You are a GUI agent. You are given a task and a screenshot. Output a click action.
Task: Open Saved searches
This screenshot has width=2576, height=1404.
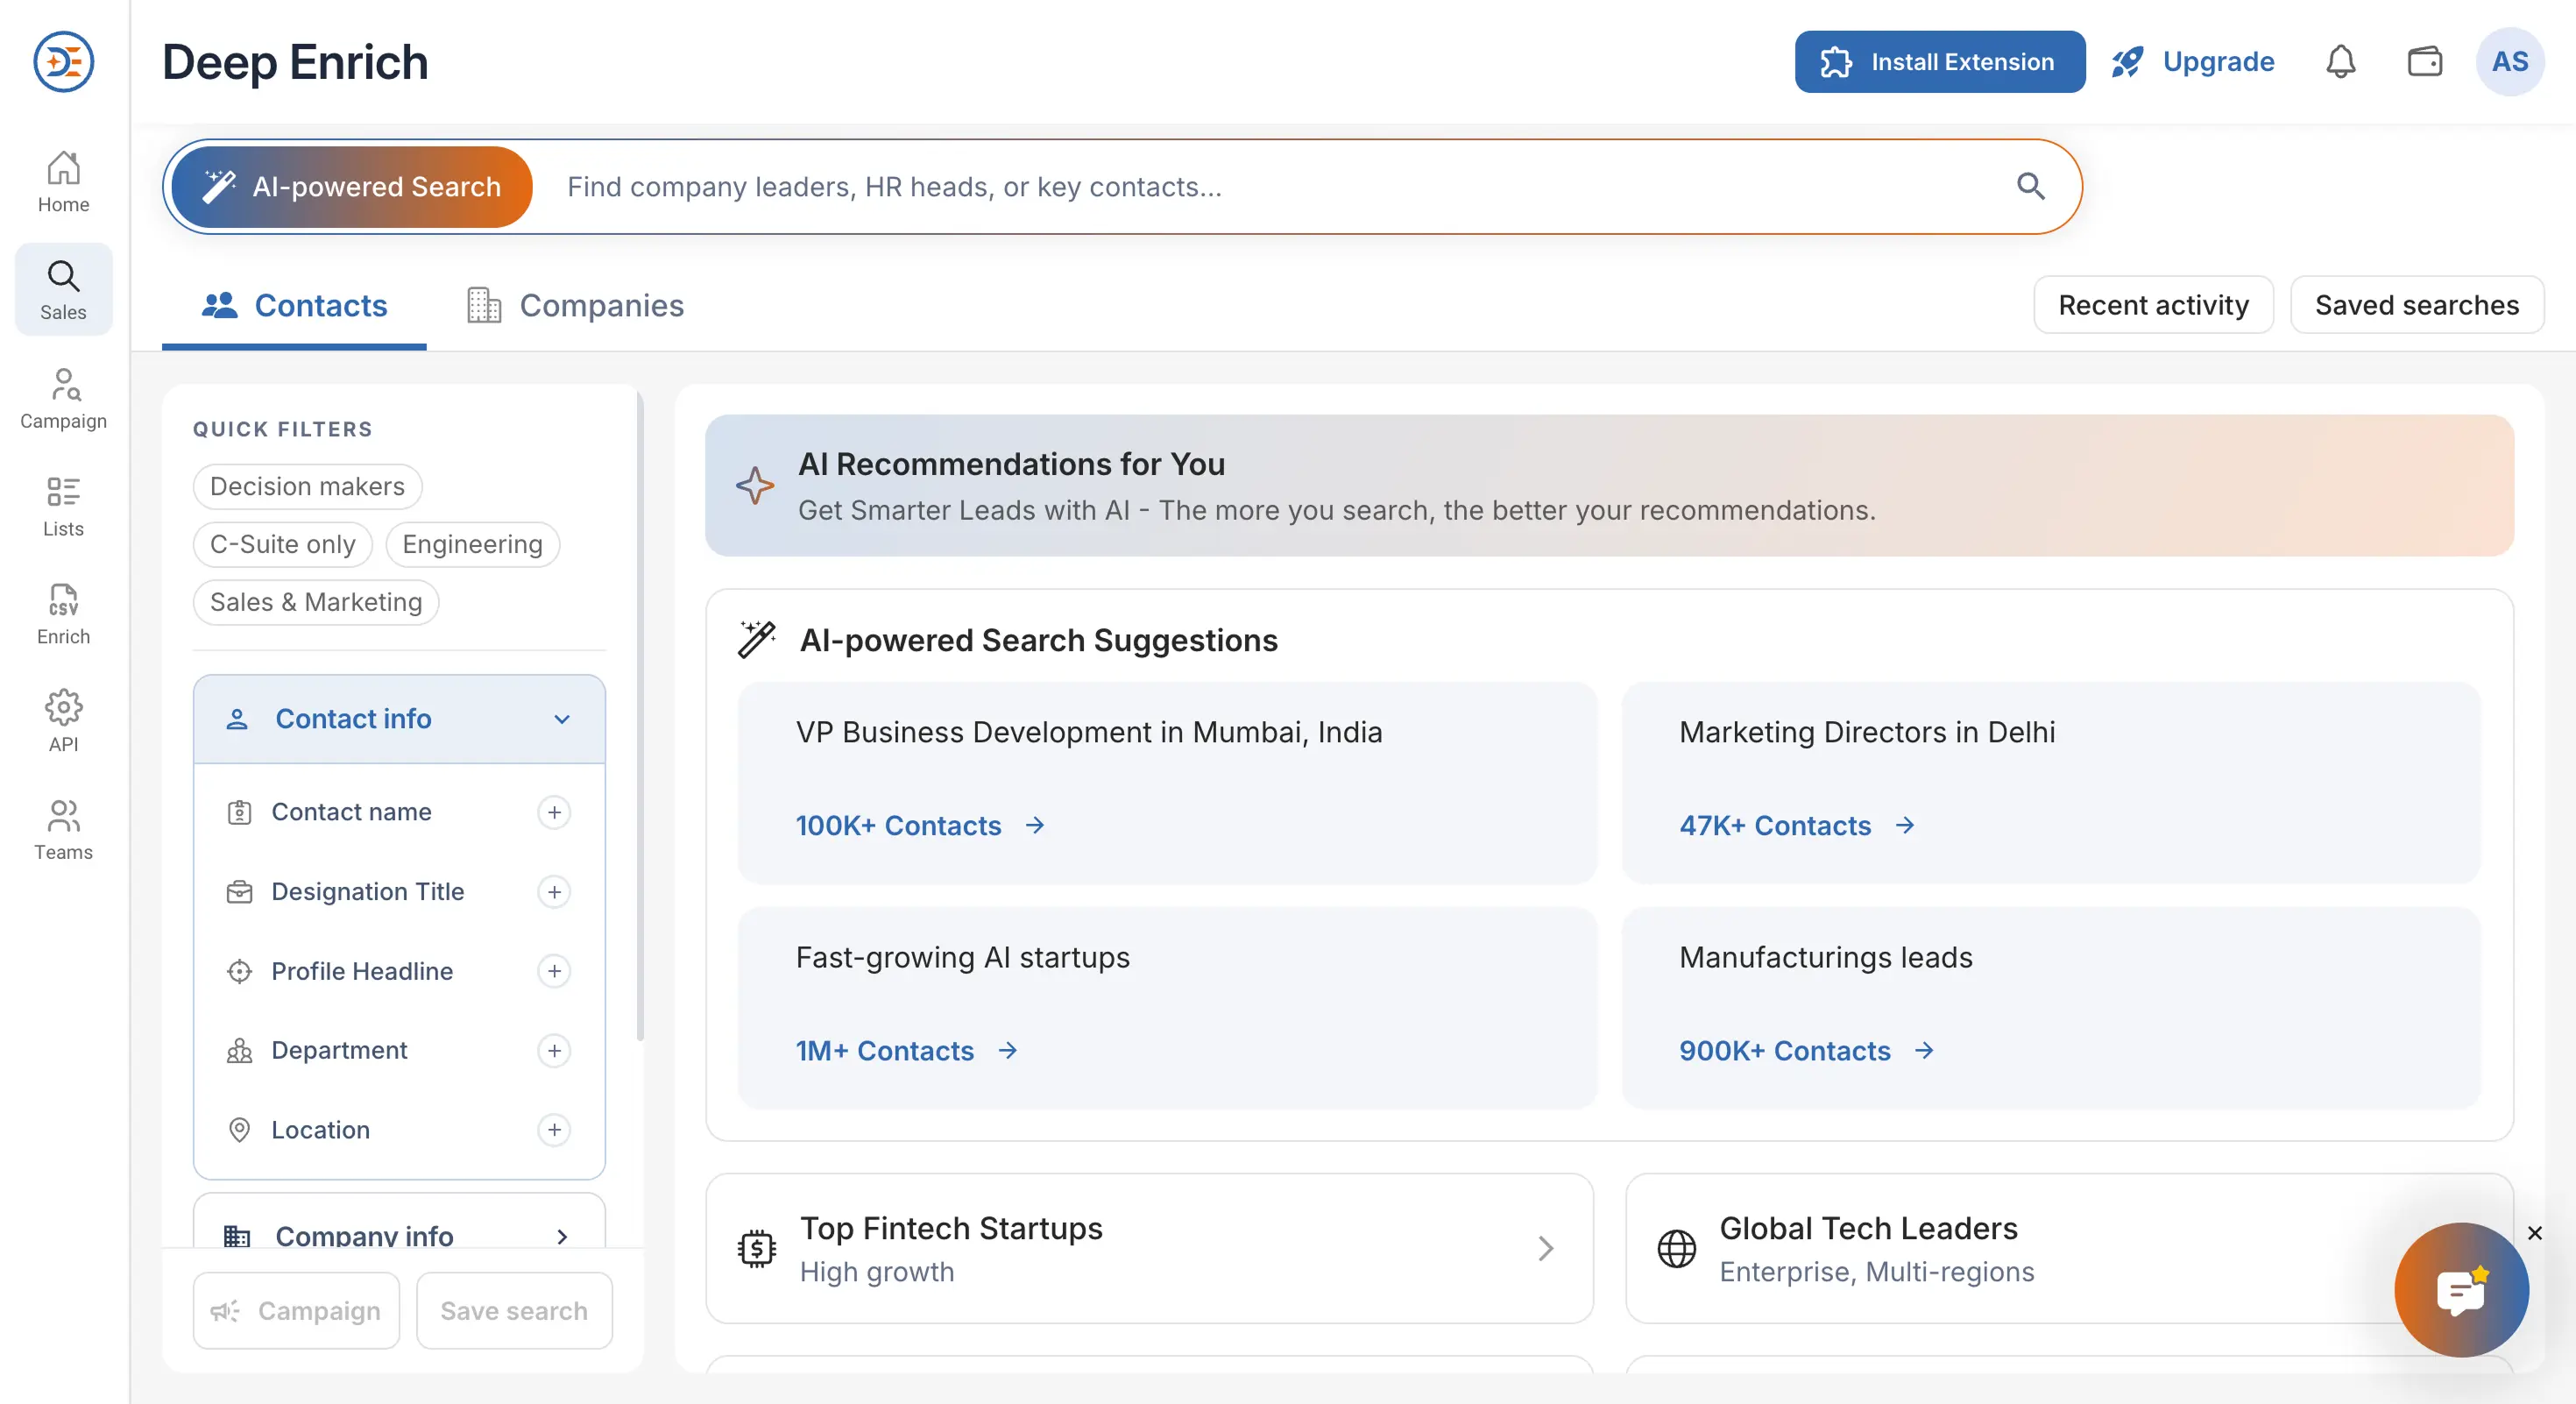2417,305
